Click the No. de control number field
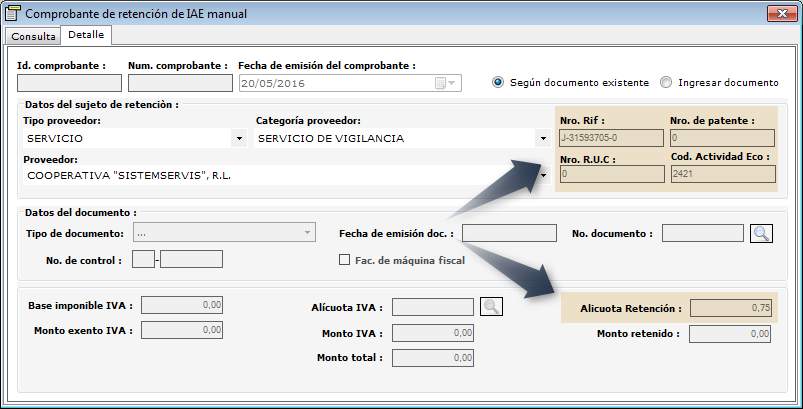The image size is (803, 409). click(x=192, y=259)
